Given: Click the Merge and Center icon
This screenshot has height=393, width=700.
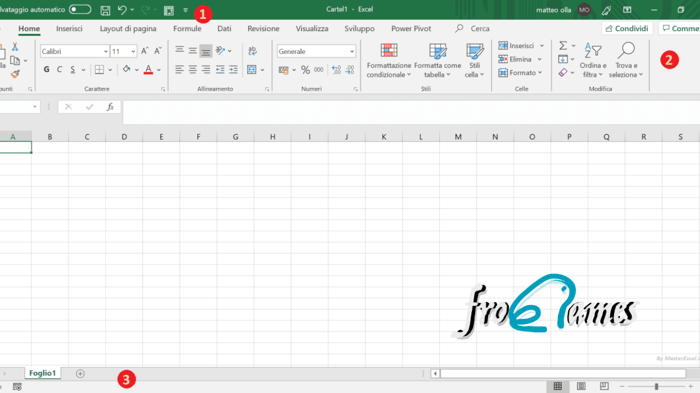Looking at the screenshot, I should pyautogui.click(x=252, y=69).
